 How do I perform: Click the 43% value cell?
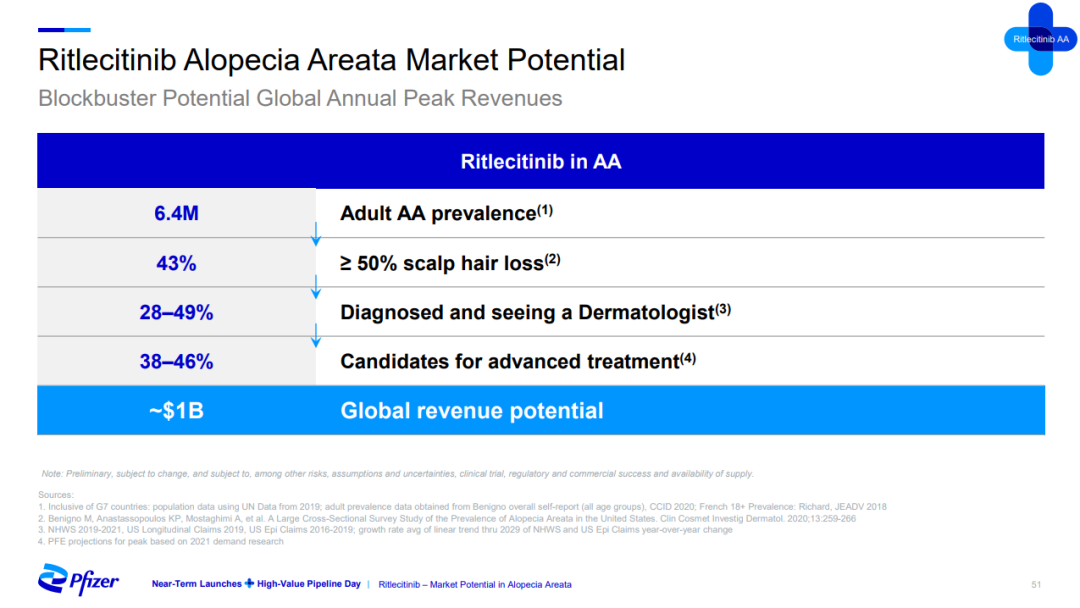coord(176,263)
